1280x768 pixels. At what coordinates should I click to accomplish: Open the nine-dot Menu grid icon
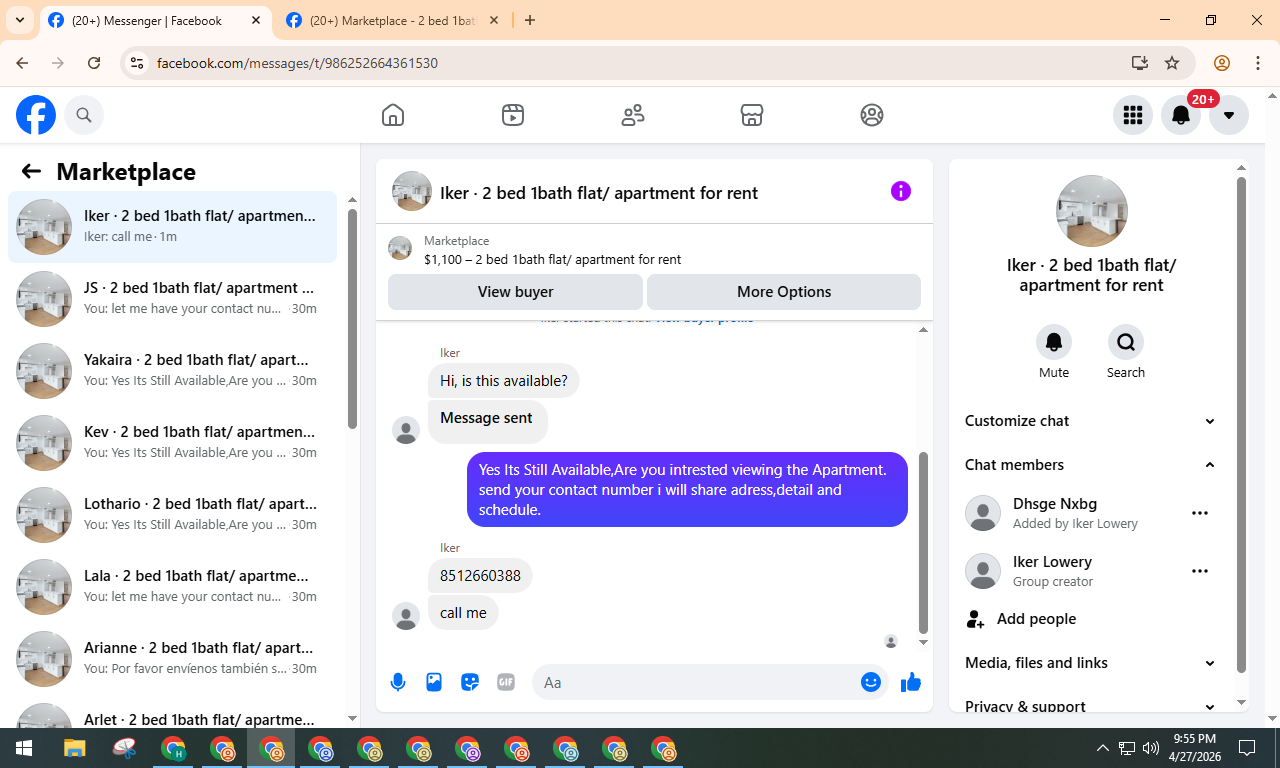coord(1133,115)
